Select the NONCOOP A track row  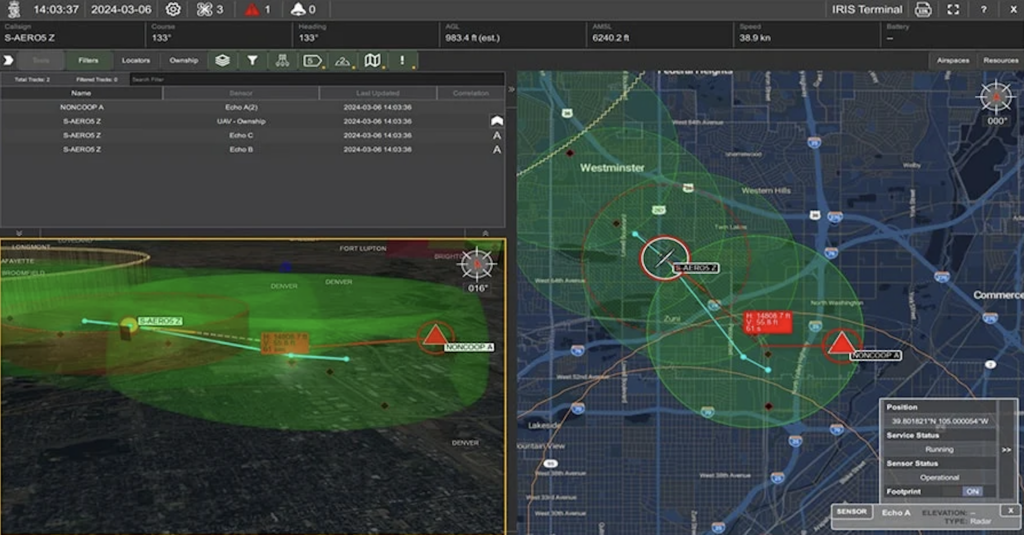pos(252,107)
